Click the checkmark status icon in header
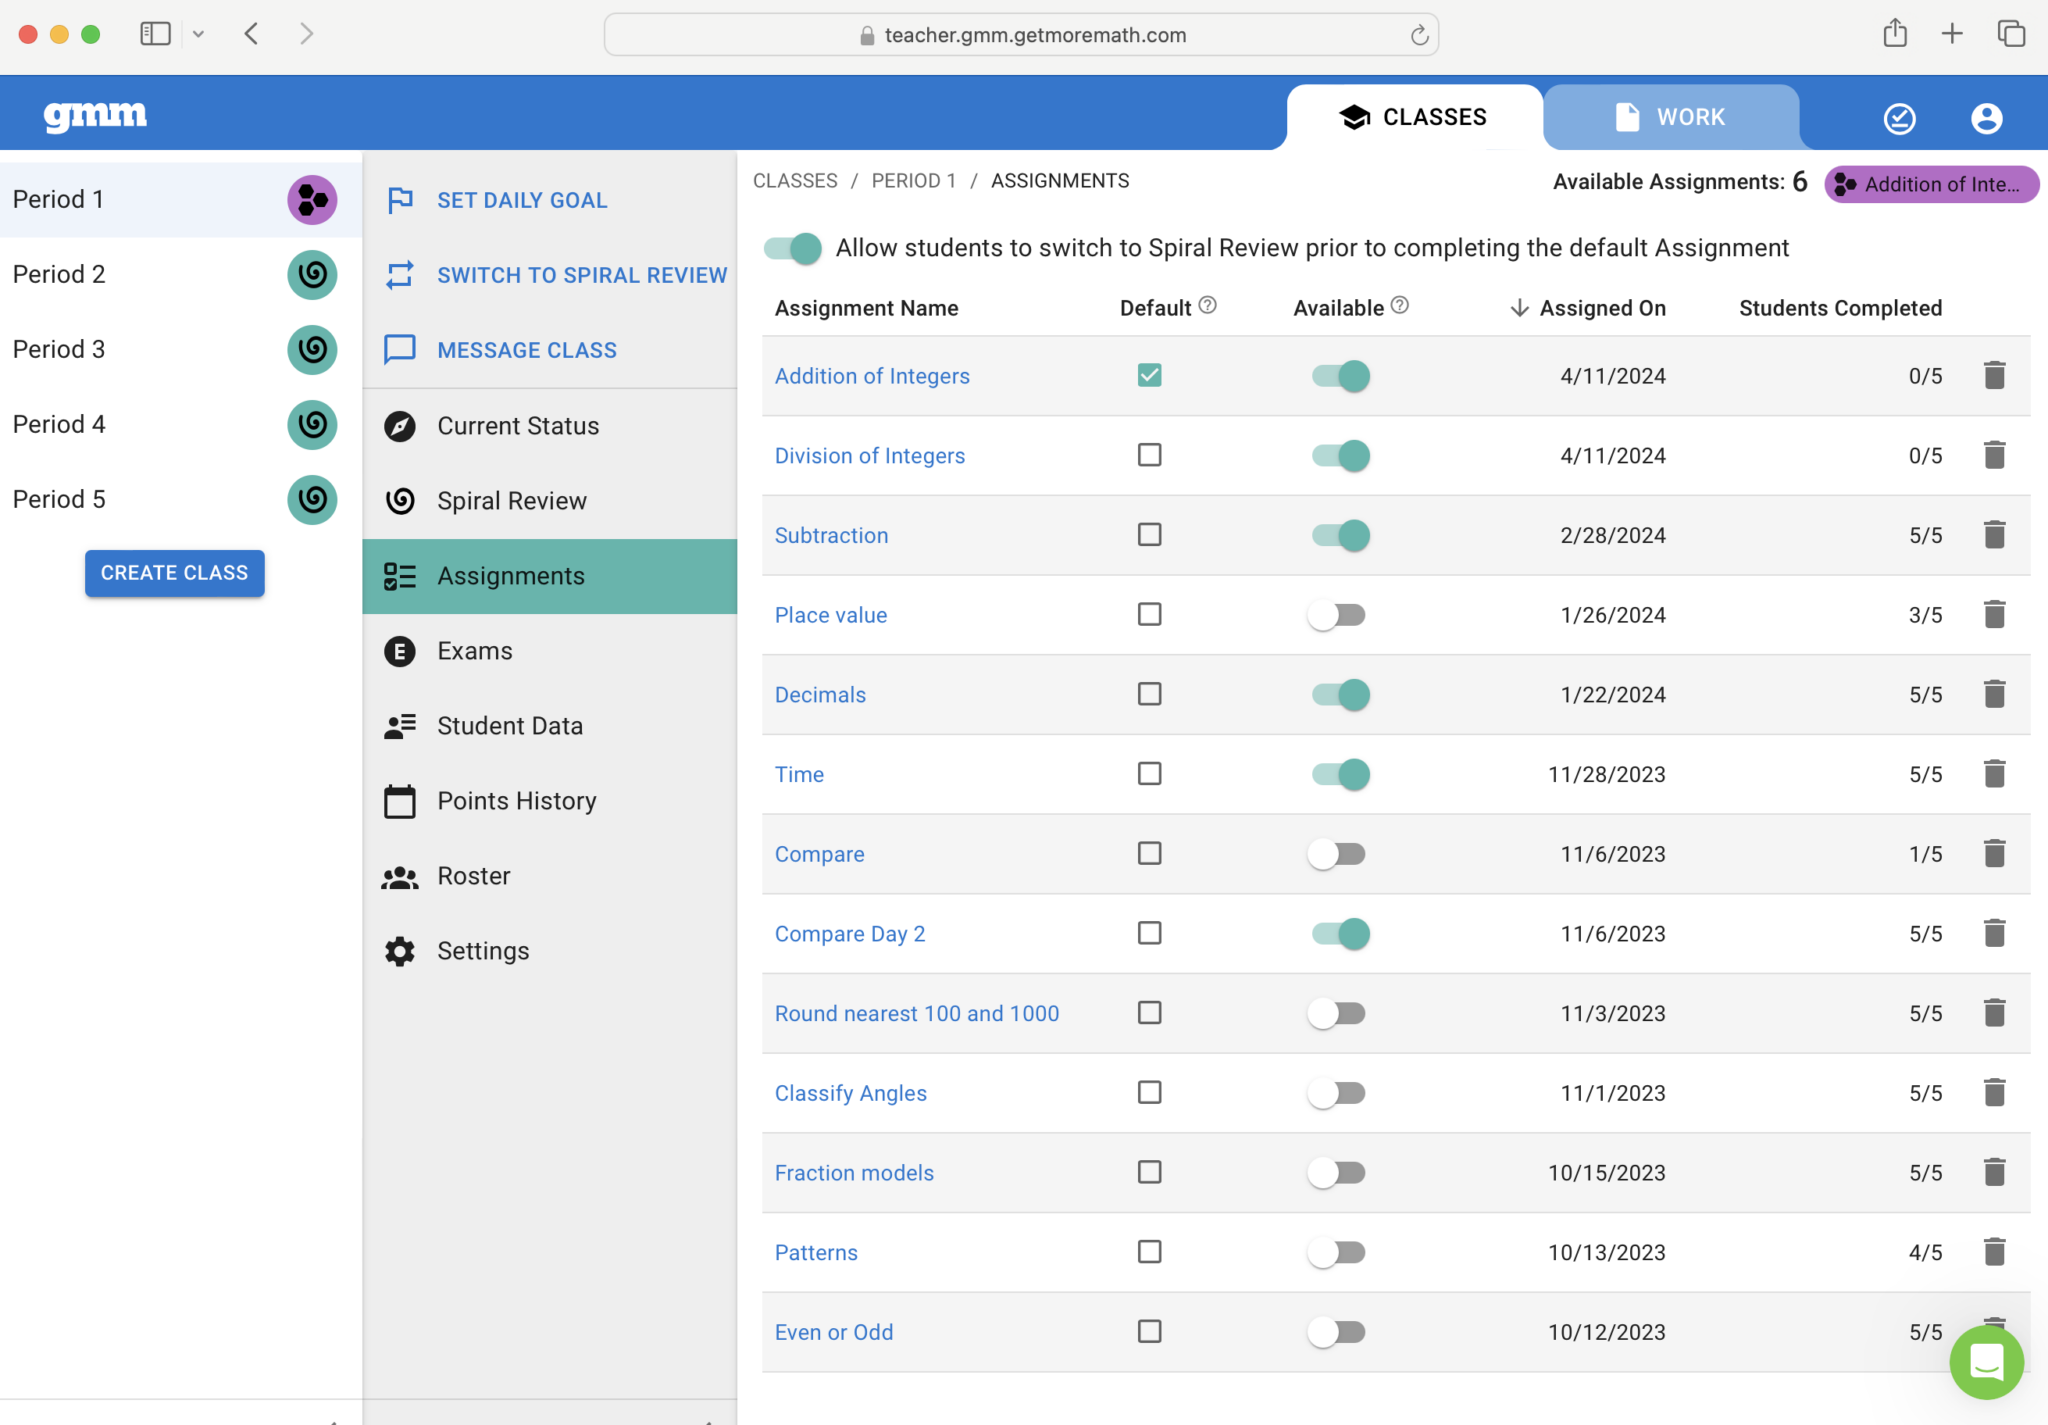 point(1899,118)
